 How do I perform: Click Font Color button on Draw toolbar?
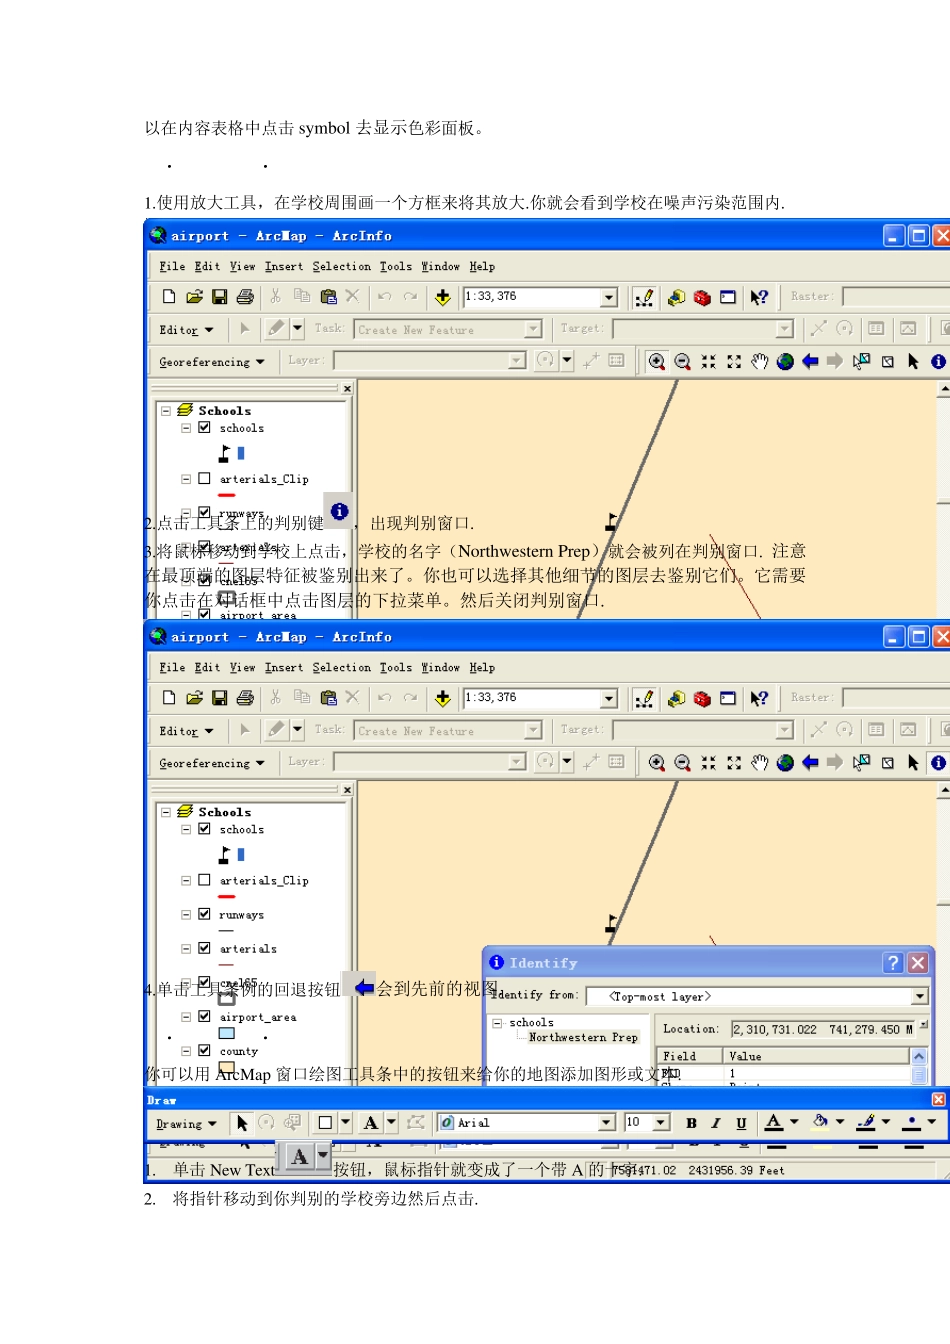pos(773,1123)
